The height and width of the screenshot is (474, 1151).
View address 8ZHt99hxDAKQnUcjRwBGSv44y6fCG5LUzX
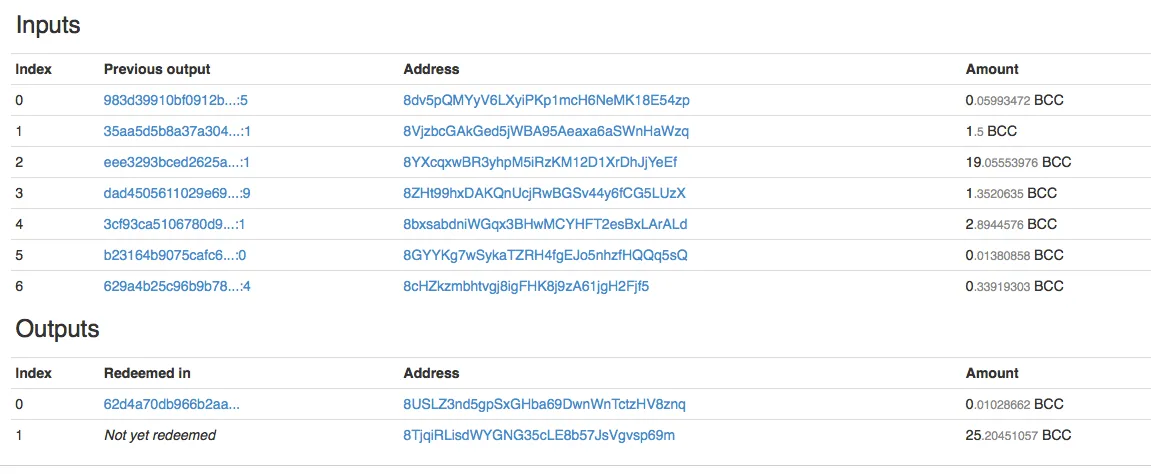[x=545, y=194]
